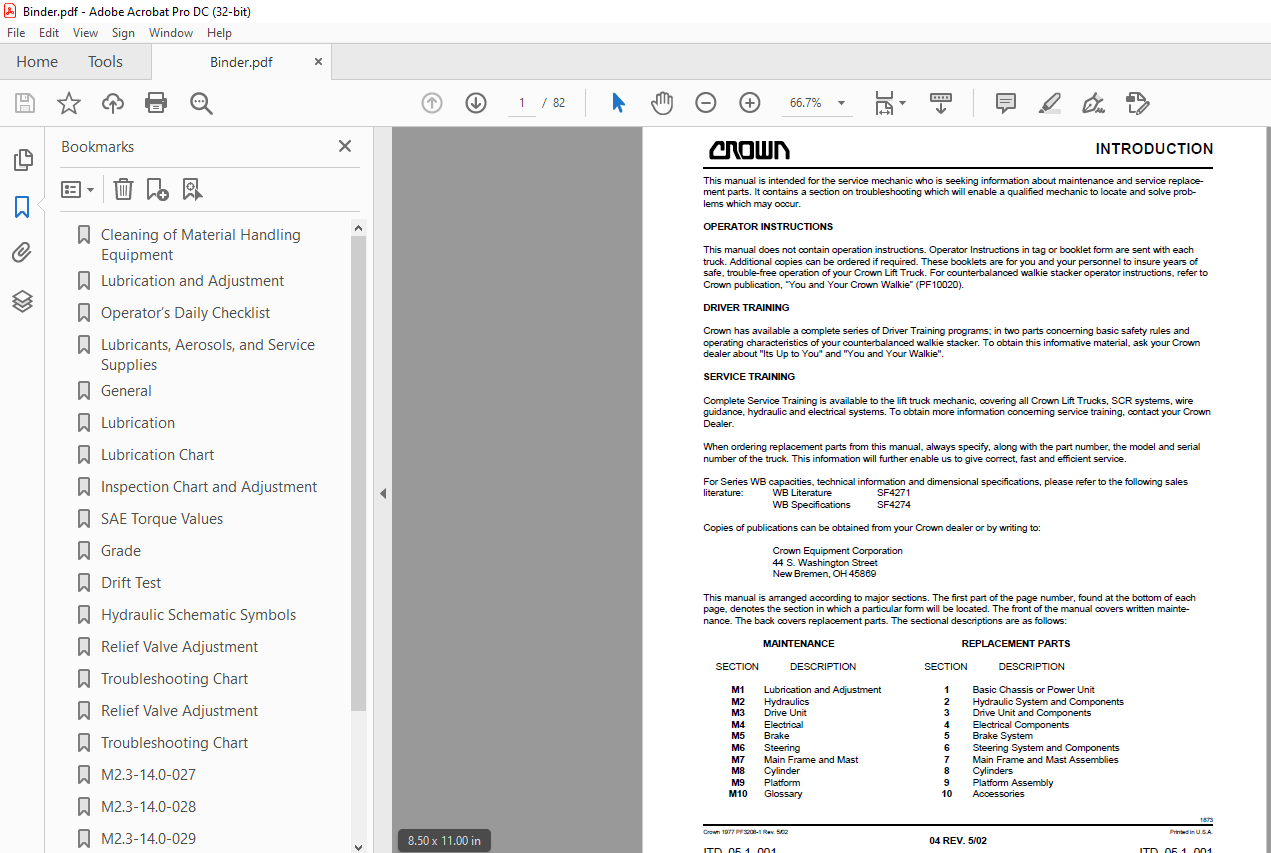Open Inspection Chart and Adjustment bookmark

209,487
